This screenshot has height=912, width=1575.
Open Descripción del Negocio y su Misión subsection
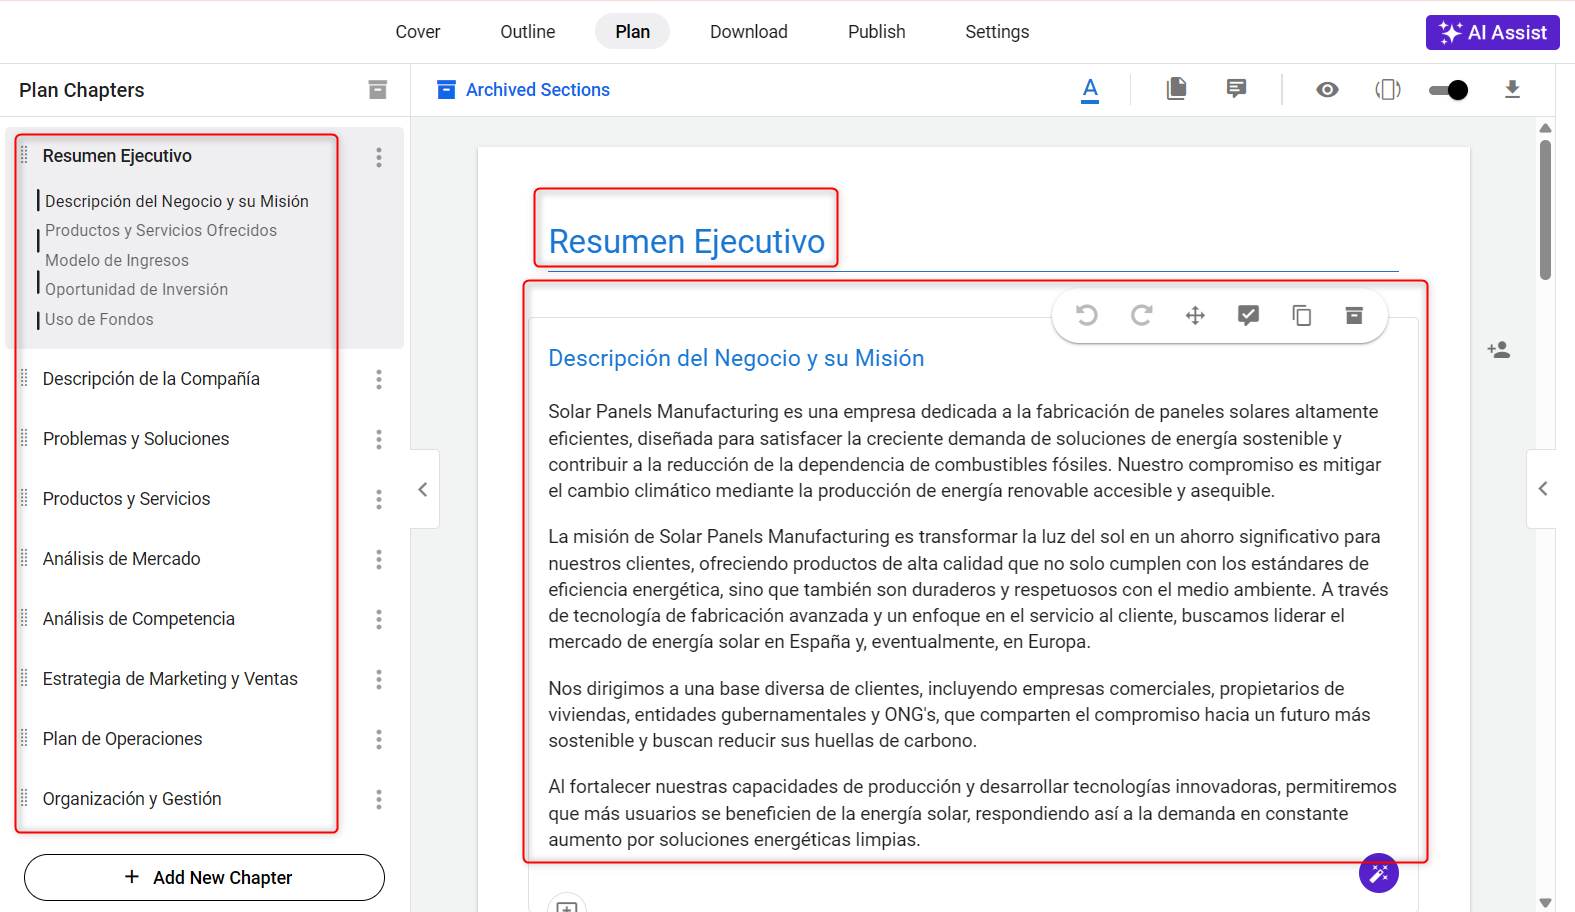(177, 201)
